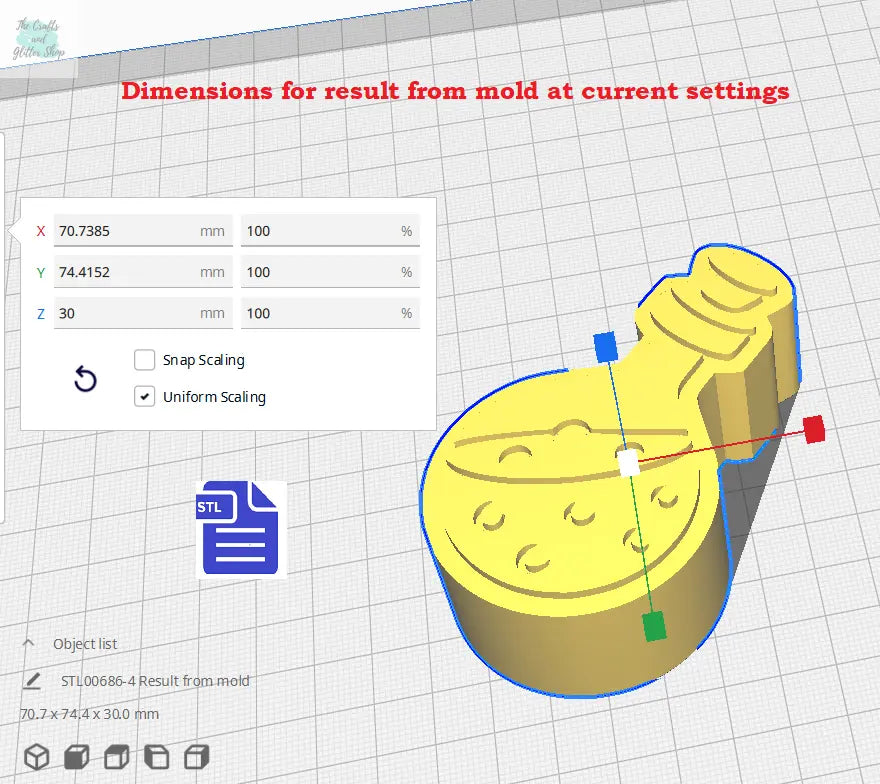Select STL00686-4 Result from mold in list
The width and height of the screenshot is (880, 784).
[x=155, y=681]
